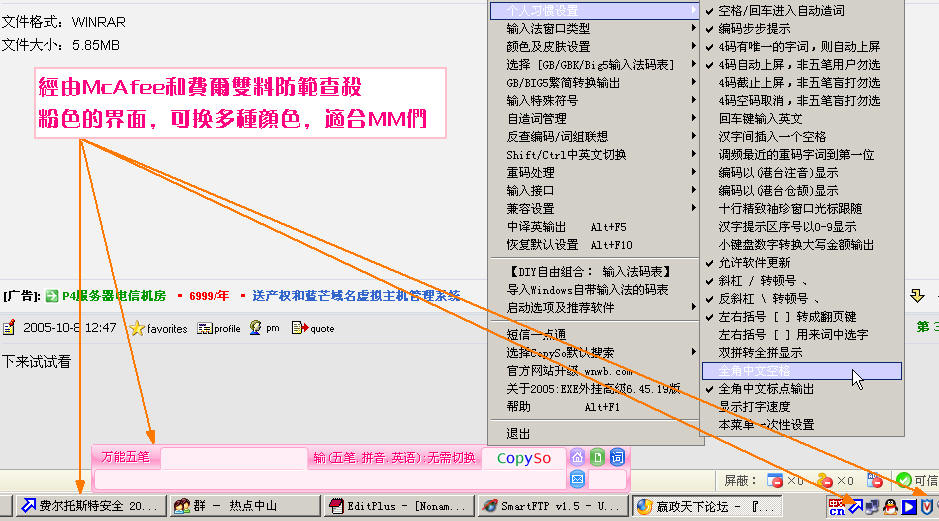Click the CopySo logo button
The height and width of the screenshot is (521, 939).
(x=523, y=458)
